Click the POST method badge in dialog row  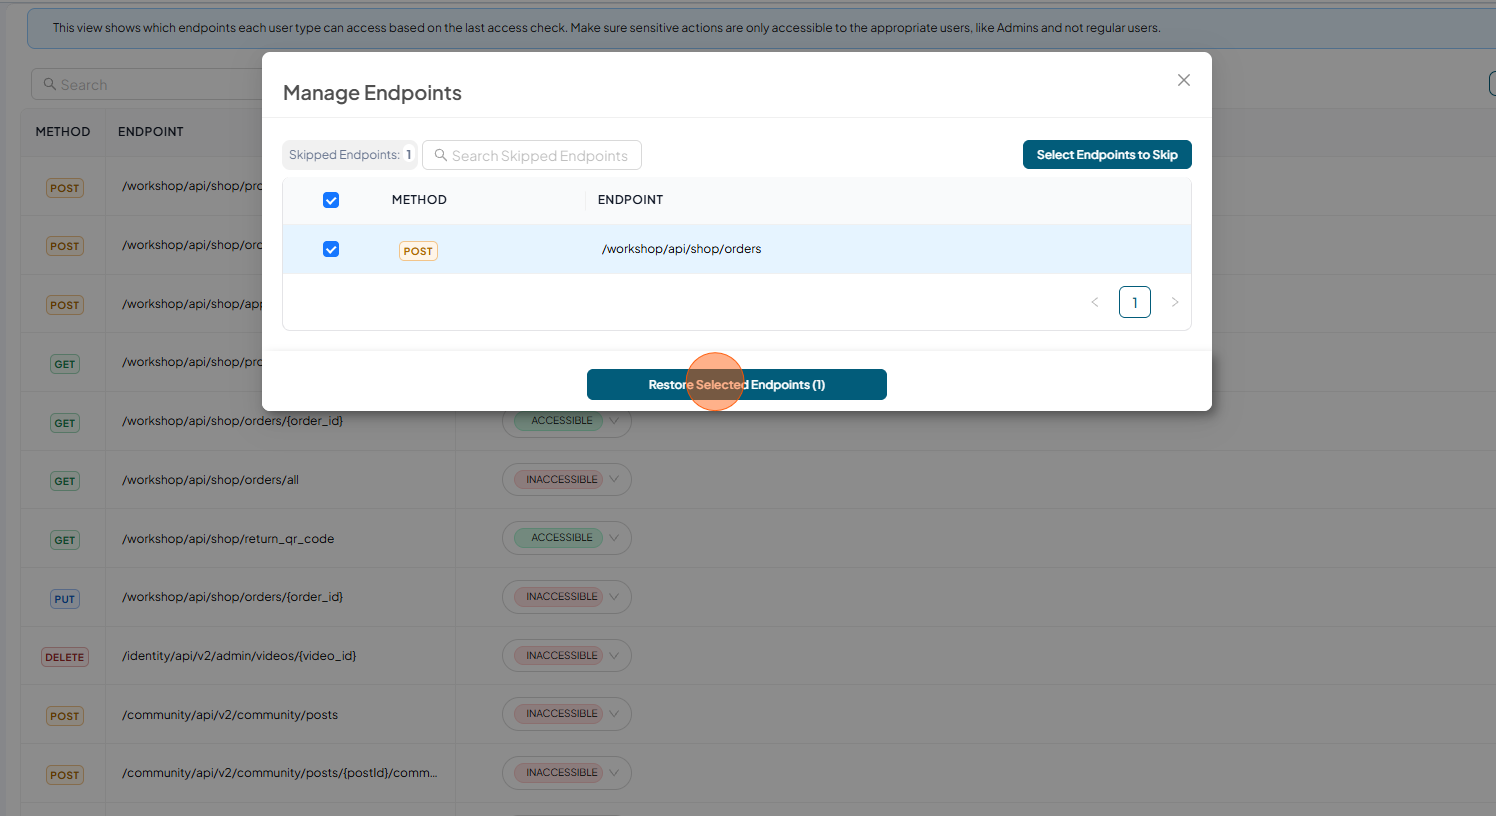pos(418,251)
